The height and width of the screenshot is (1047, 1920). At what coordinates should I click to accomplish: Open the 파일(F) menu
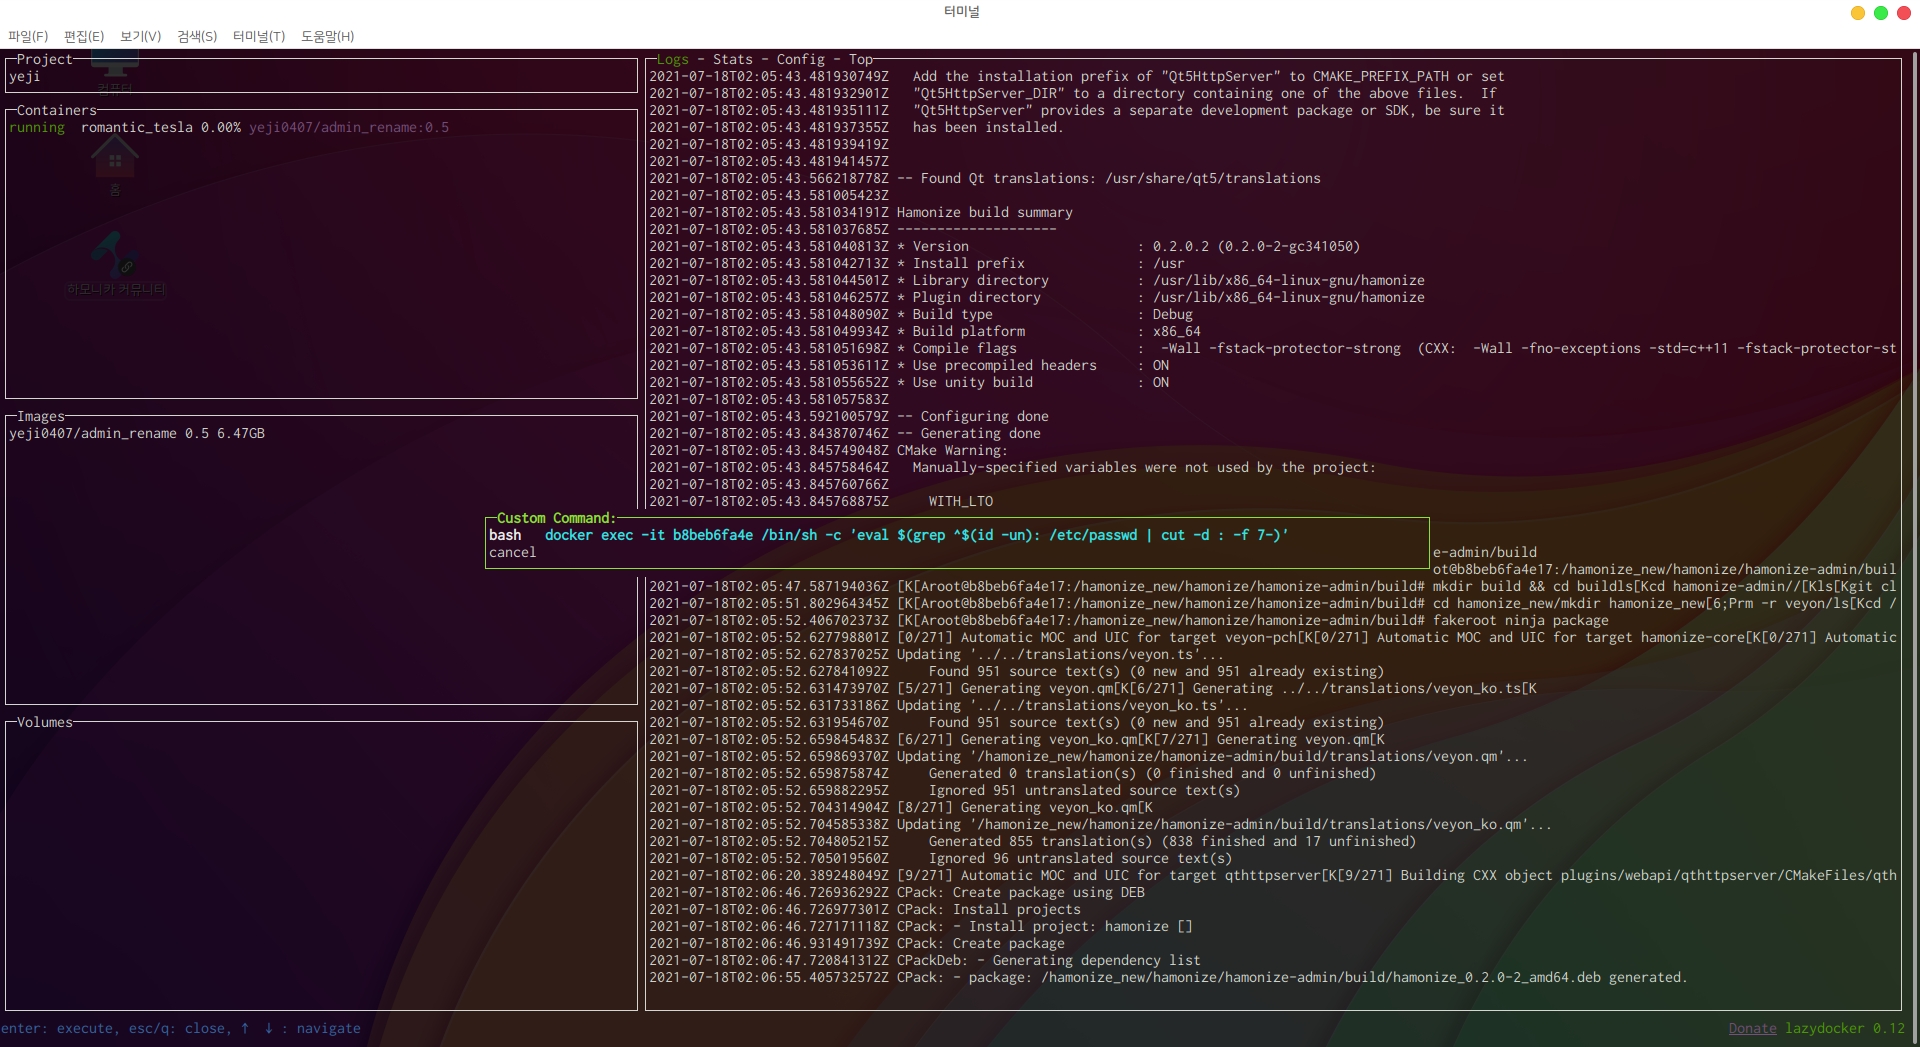[x=28, y=36]
